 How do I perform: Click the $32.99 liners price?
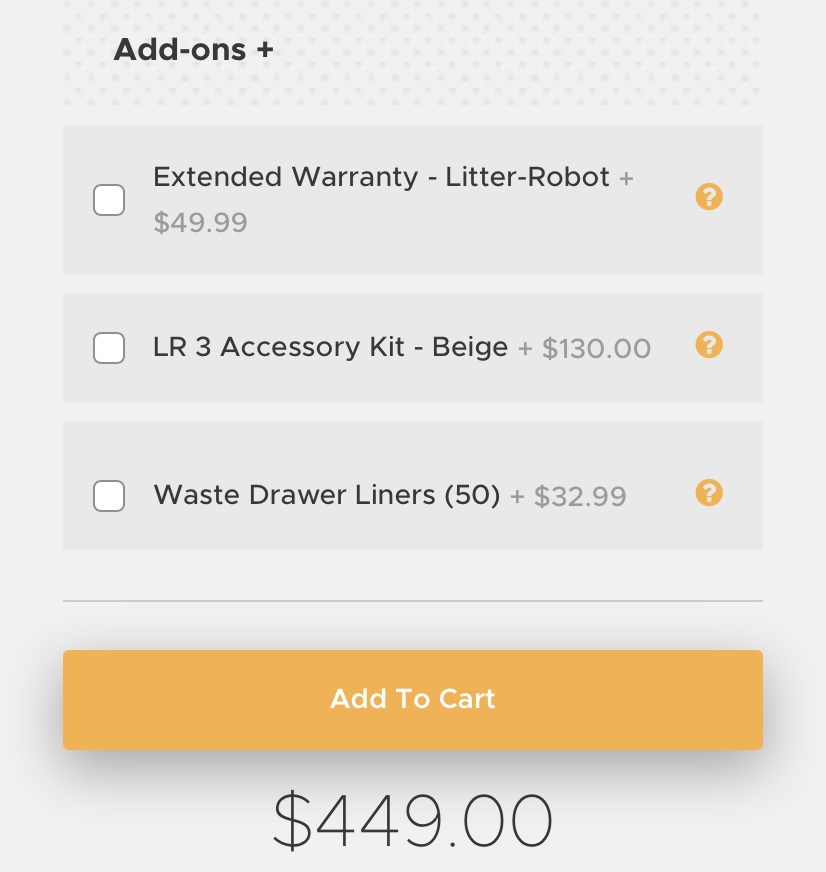coord(580,496)
